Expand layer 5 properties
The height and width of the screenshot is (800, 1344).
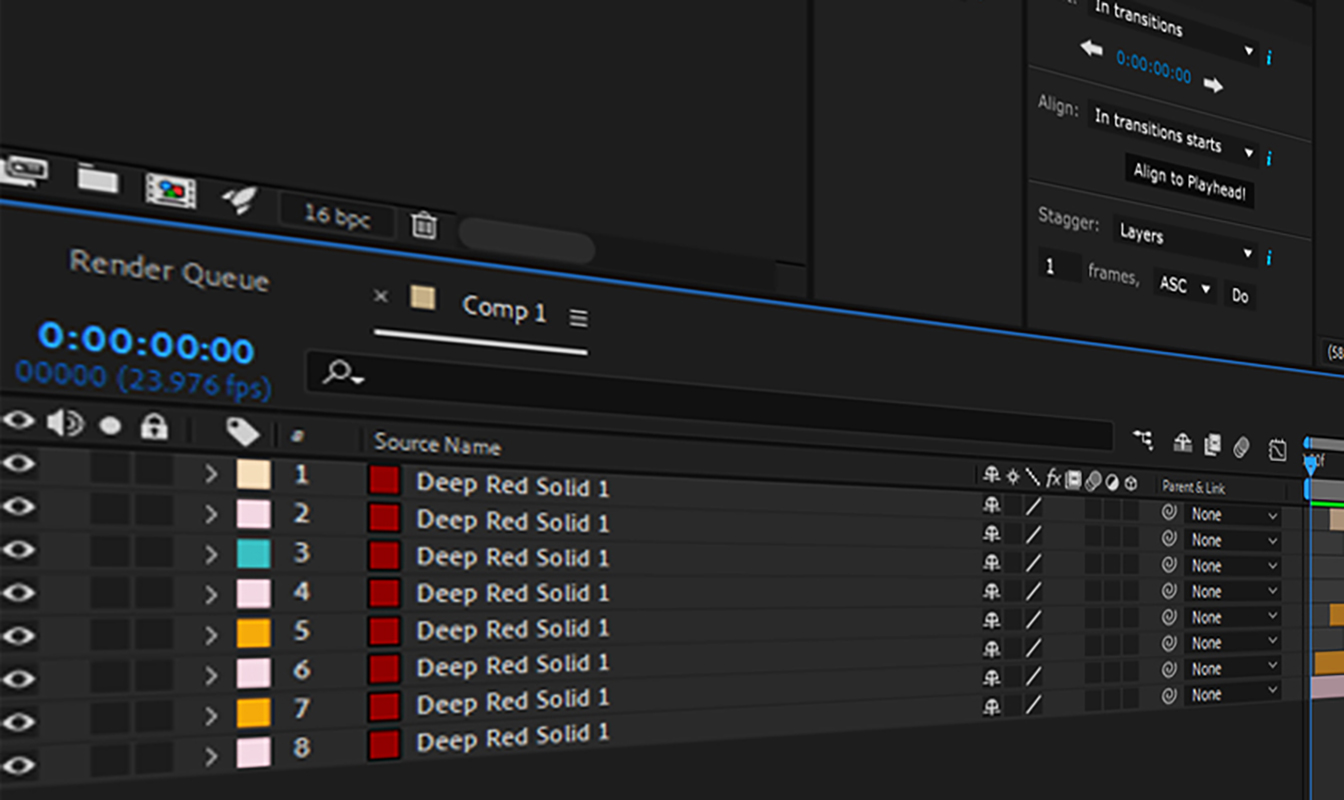tap(211, 634)
